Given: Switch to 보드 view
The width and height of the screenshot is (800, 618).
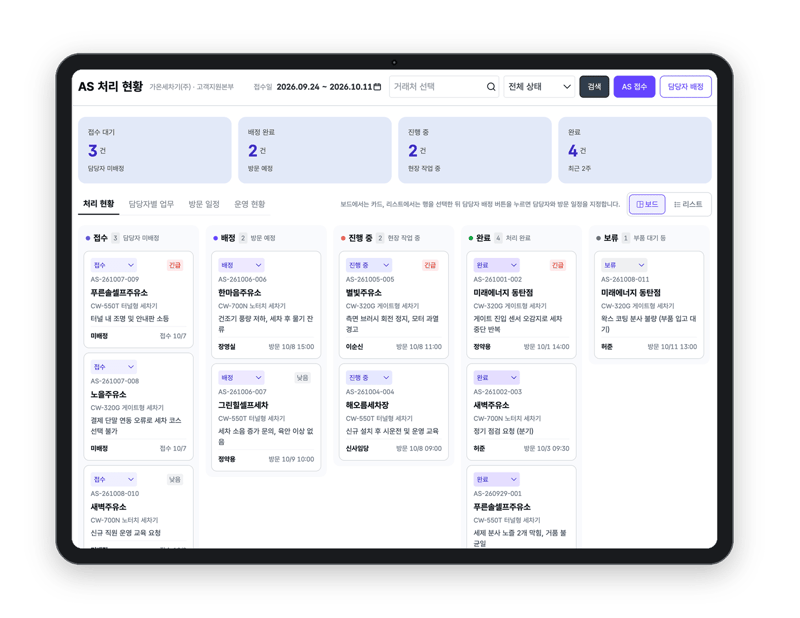Looking at the screenshot, I should point(647,204).
